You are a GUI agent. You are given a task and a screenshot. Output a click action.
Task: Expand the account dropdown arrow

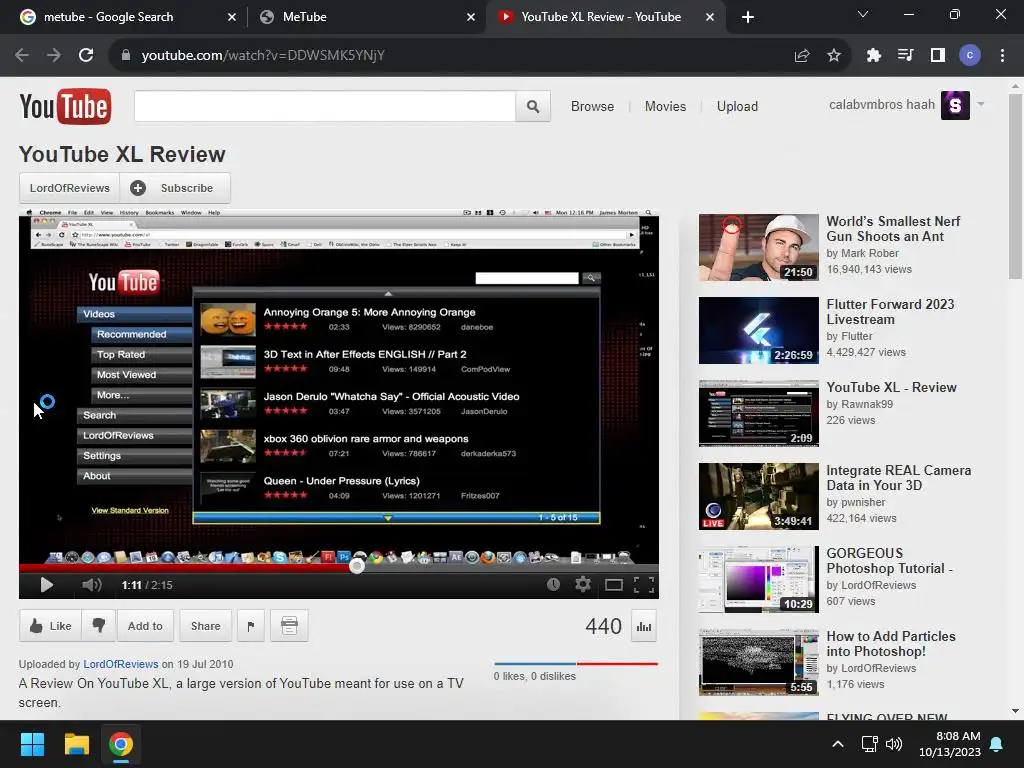(x=980, y=104)
